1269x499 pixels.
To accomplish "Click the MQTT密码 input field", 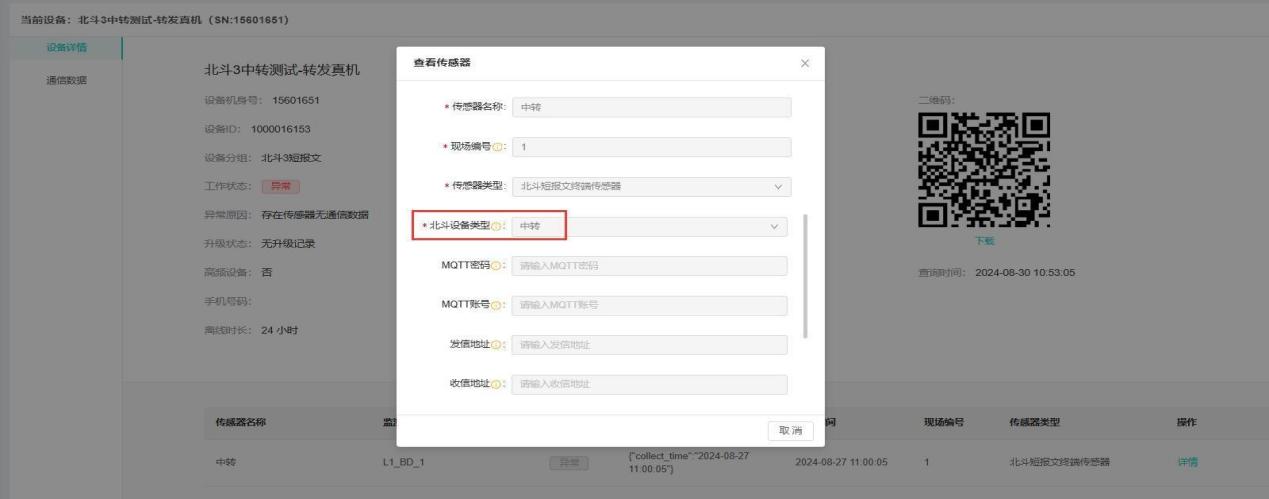I will [648, 266].
